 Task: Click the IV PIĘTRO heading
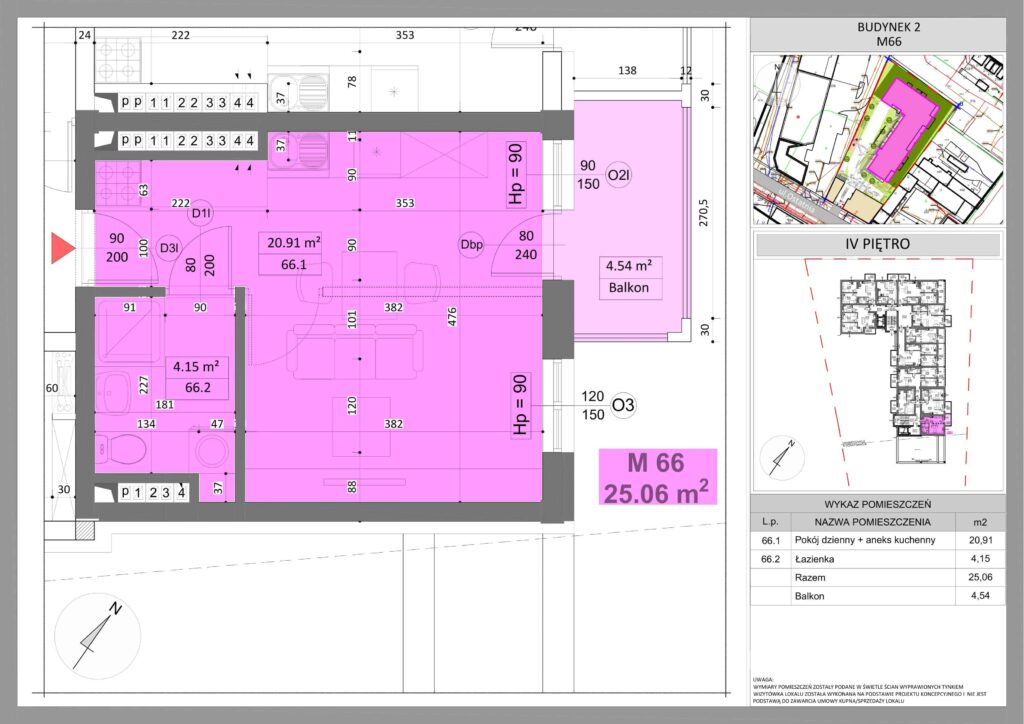click(877, 243)
